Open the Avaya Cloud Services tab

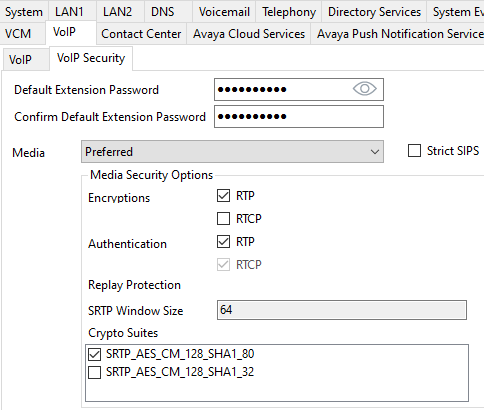[249, 34]
